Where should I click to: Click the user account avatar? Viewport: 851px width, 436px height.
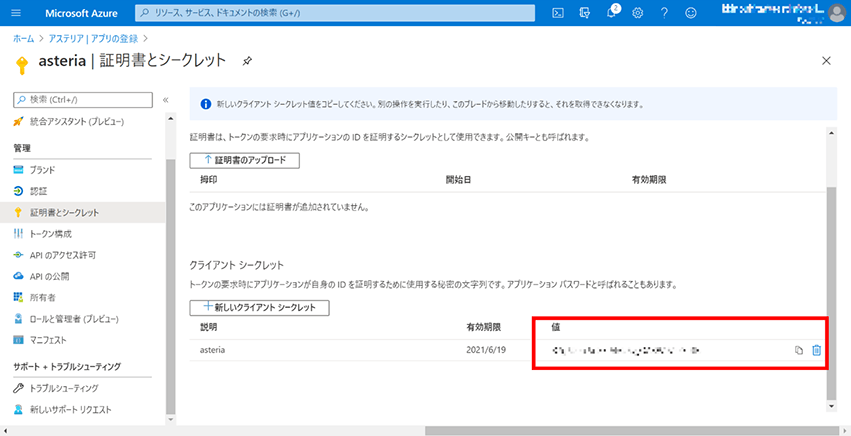tap(836, 13)
